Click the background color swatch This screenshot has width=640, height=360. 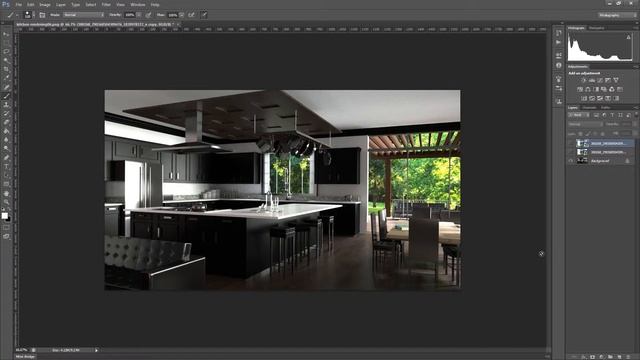pos(8,220)
